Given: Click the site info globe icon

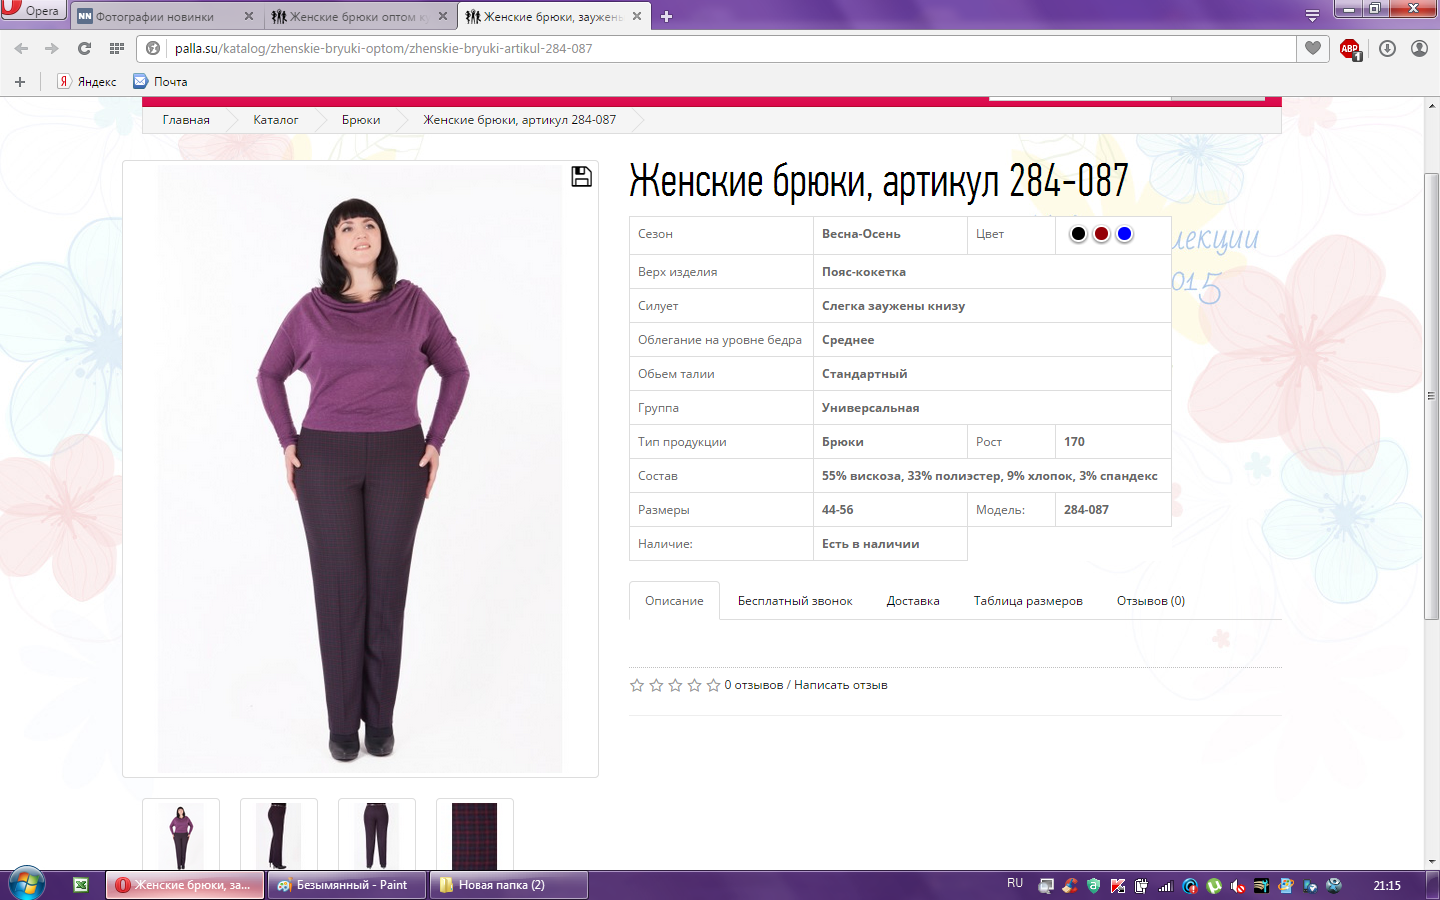Looking at the screenshot, I should pyautogui.click(x=153, y=48).
